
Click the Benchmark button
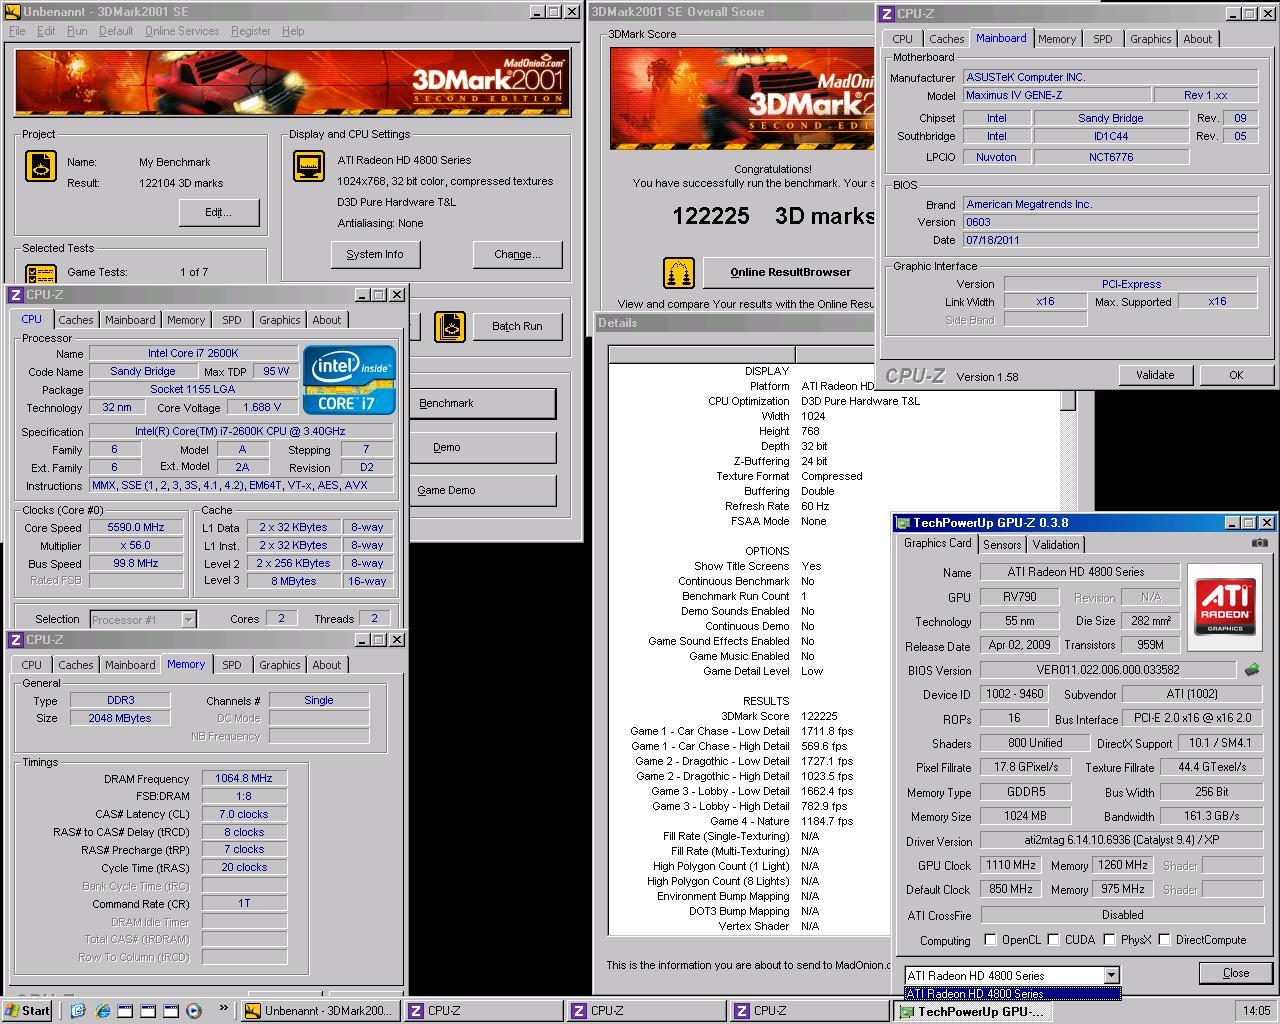[482, 403]
